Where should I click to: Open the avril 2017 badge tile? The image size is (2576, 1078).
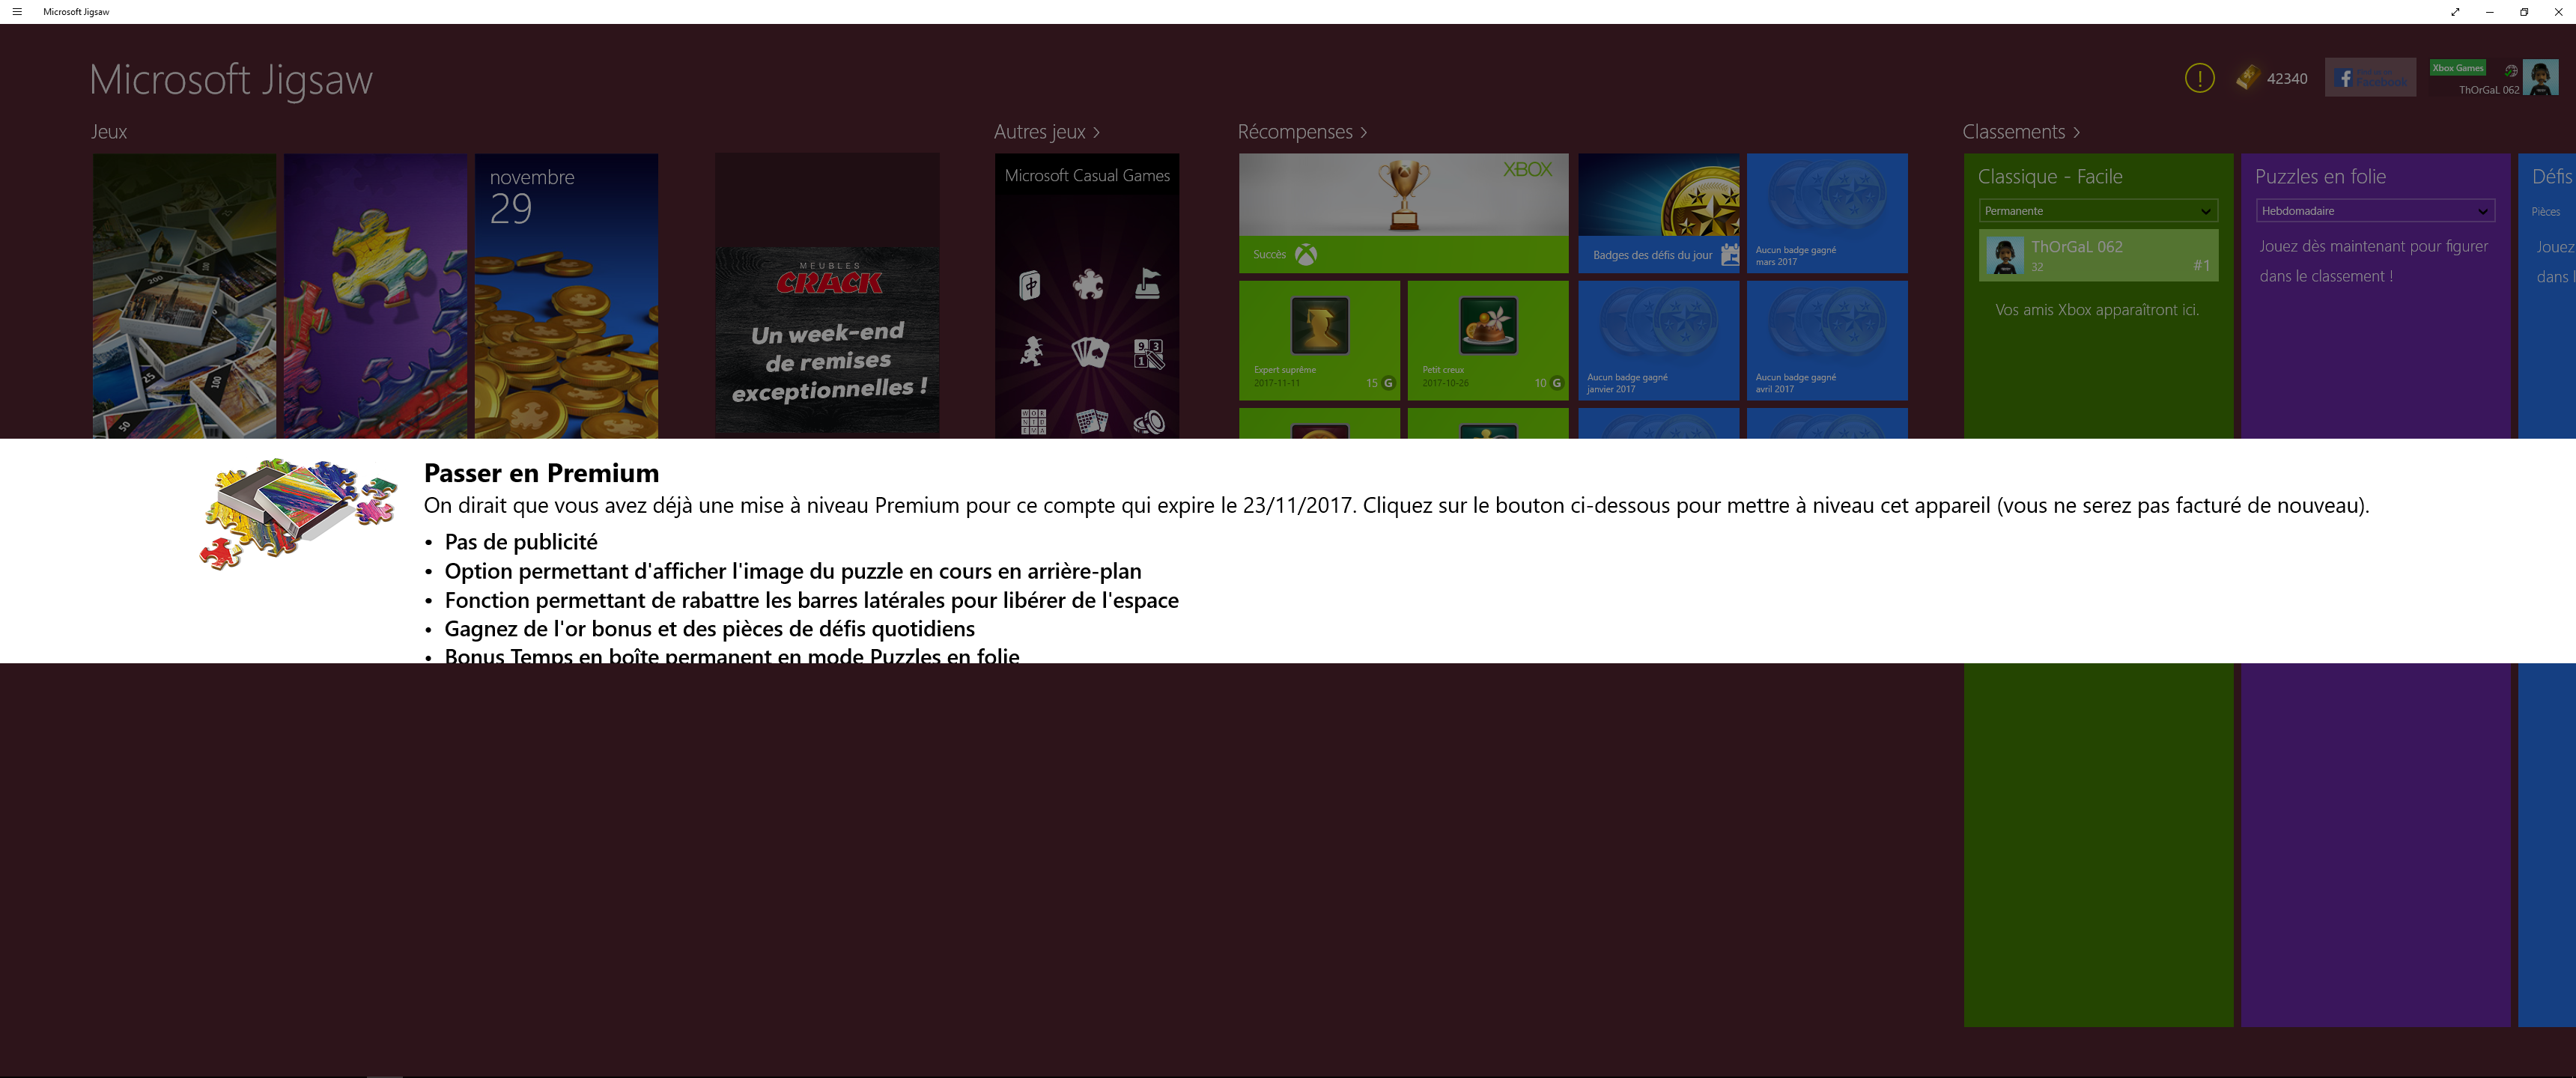tap(1827, 341)
